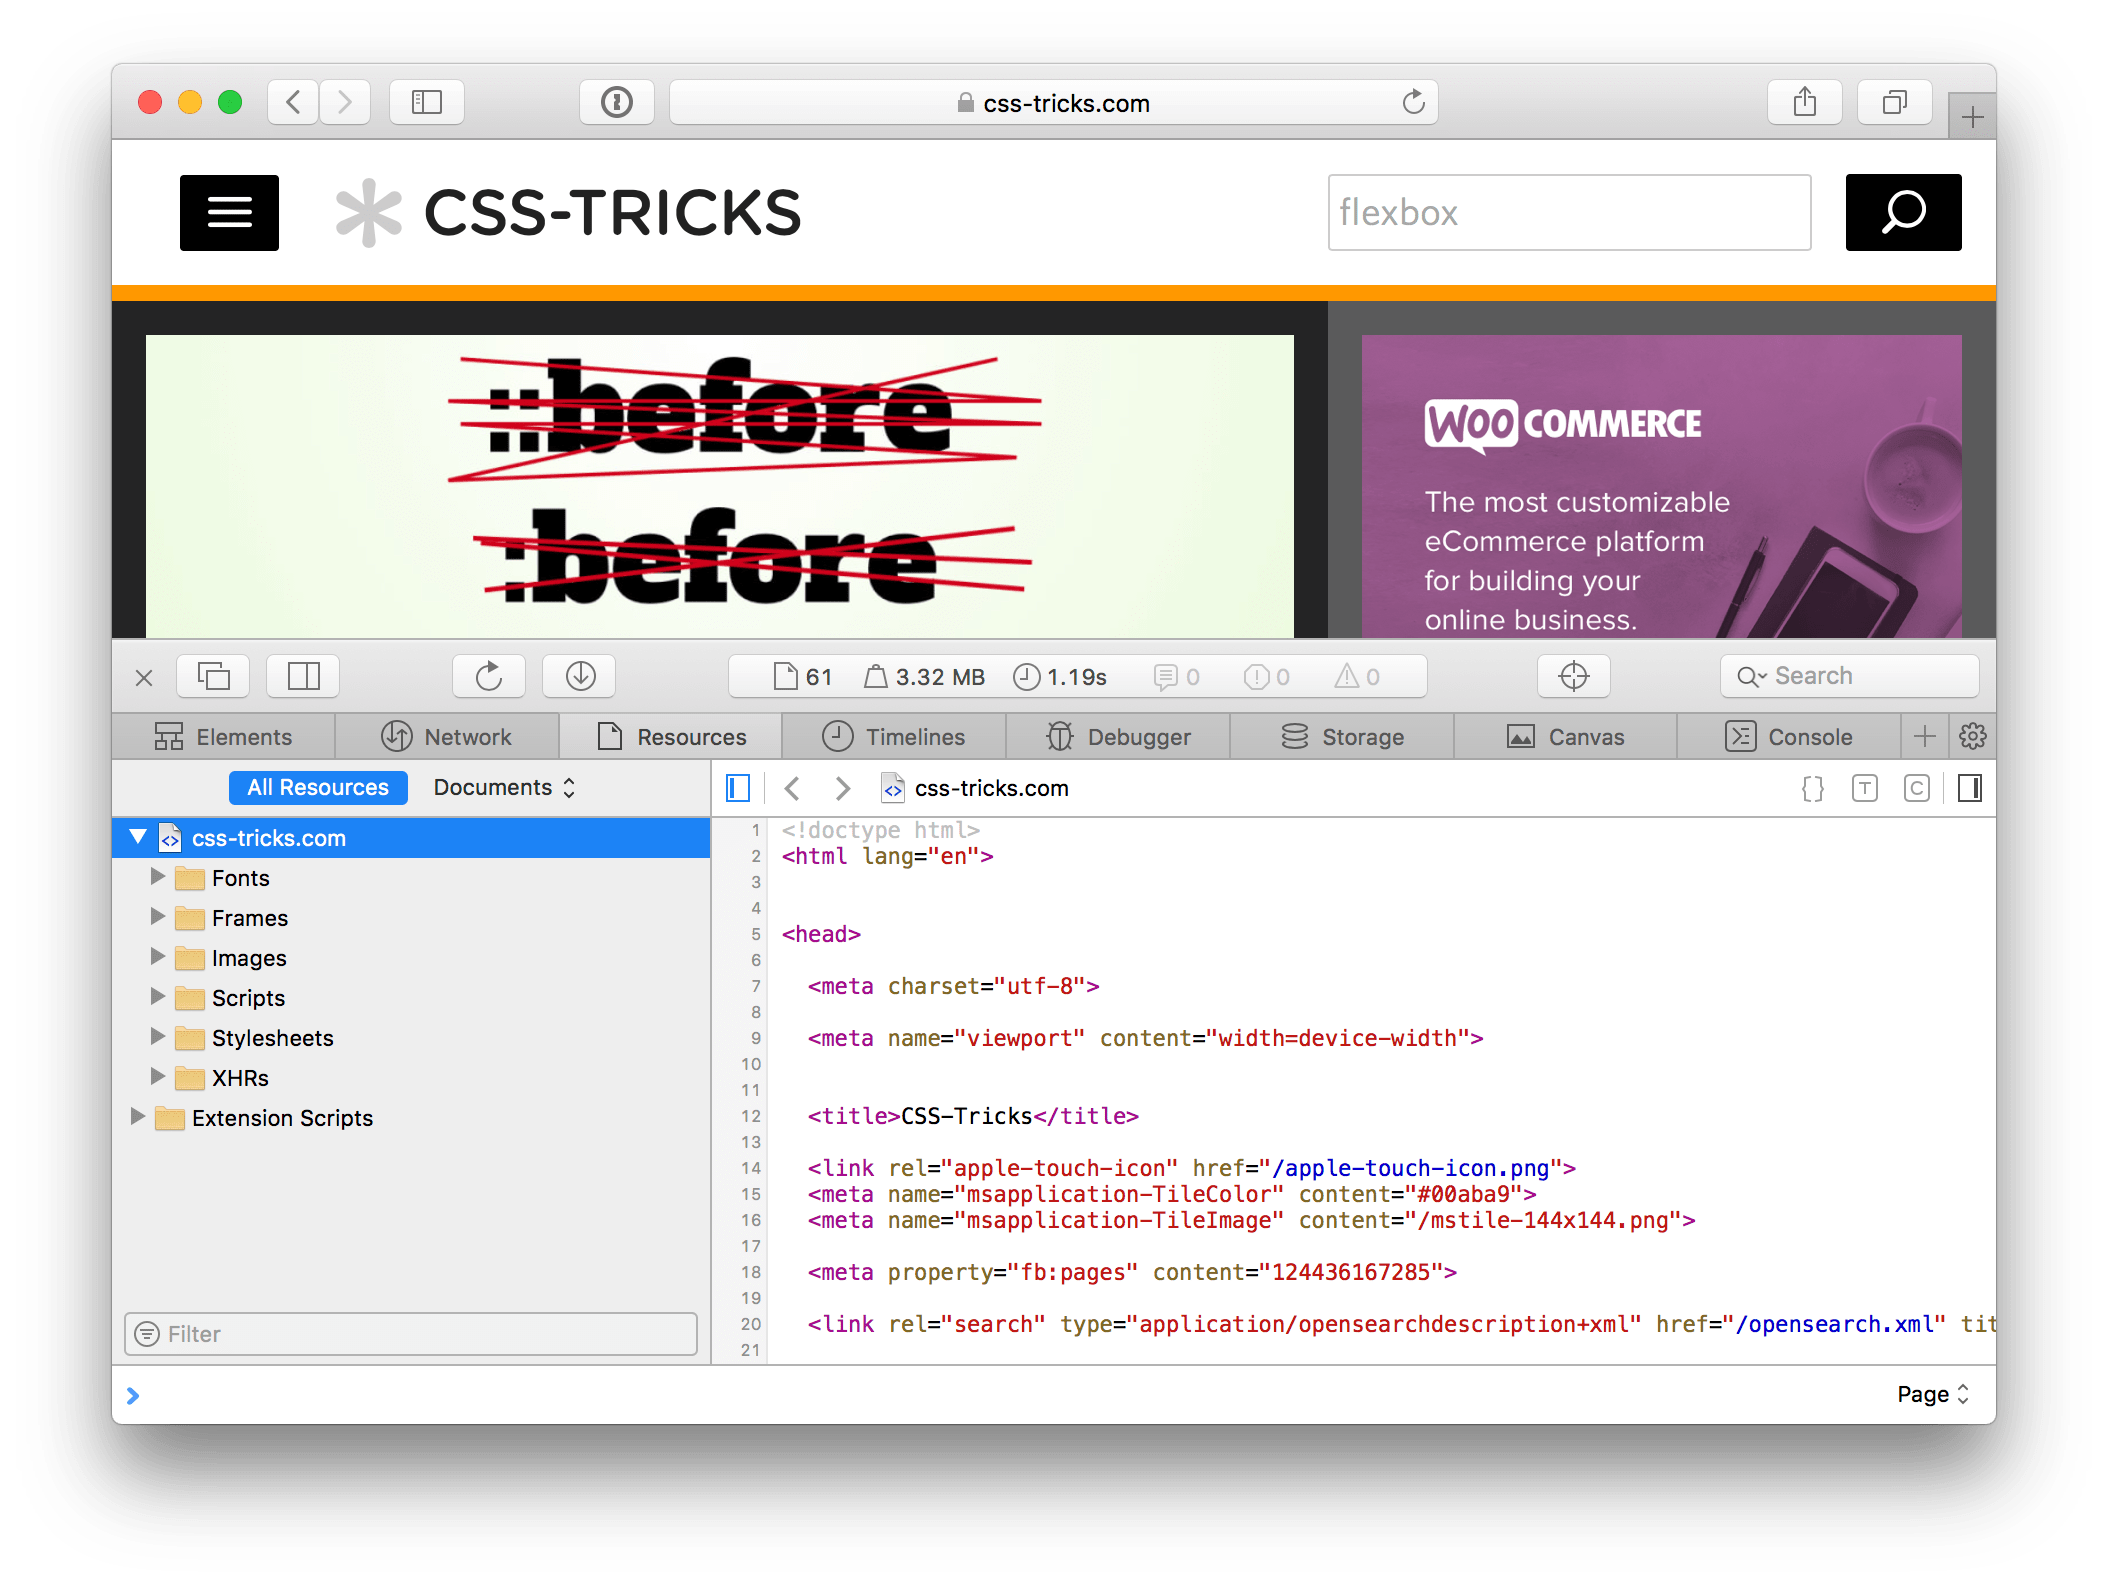2108x1584 pixels.
Task: Click the download web archive icon
Action: pyautogui.click(x=580, y=677)
